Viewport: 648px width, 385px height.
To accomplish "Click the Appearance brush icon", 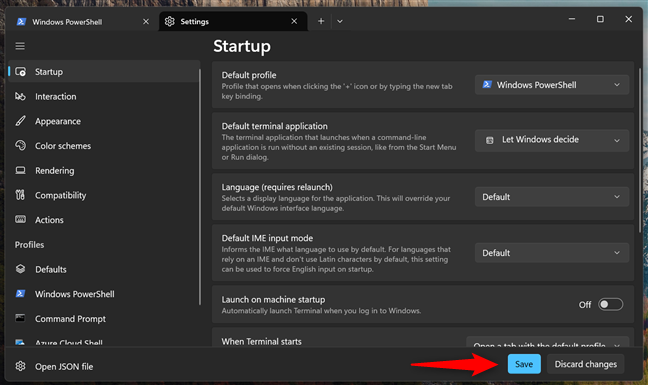I will coord(20,121).
